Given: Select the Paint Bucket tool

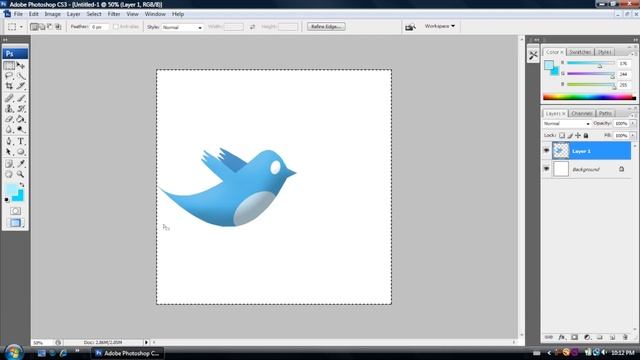Looking at the screenshot, I should click(21, 119).
